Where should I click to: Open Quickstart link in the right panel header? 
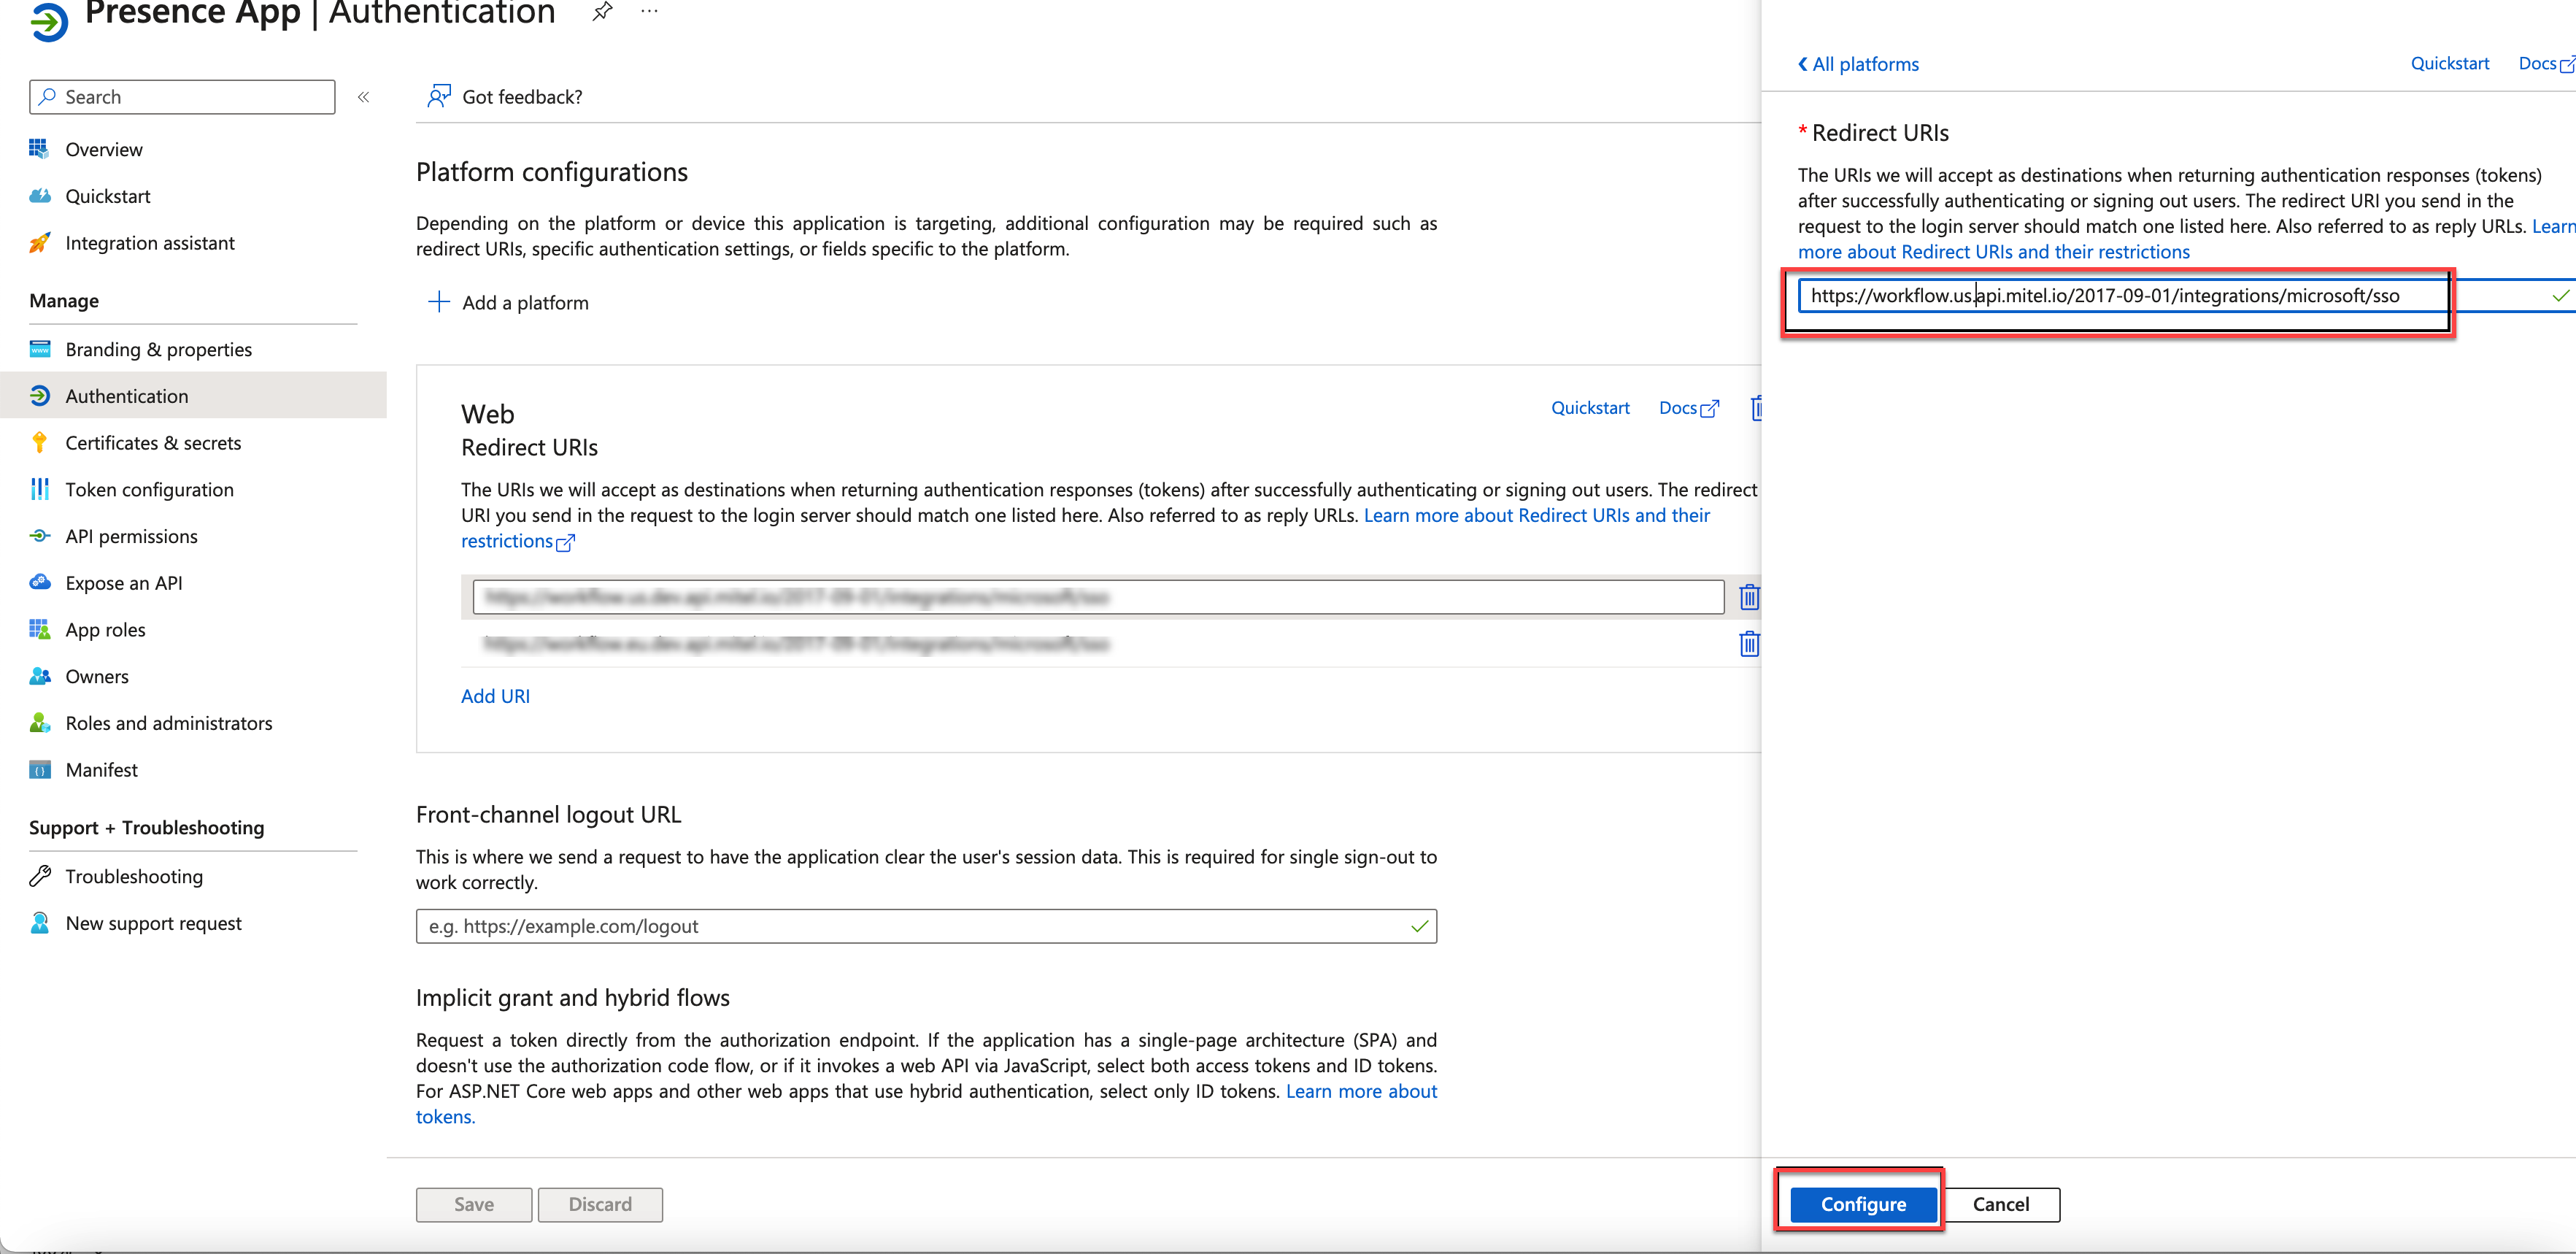(x=2449, y=64)
